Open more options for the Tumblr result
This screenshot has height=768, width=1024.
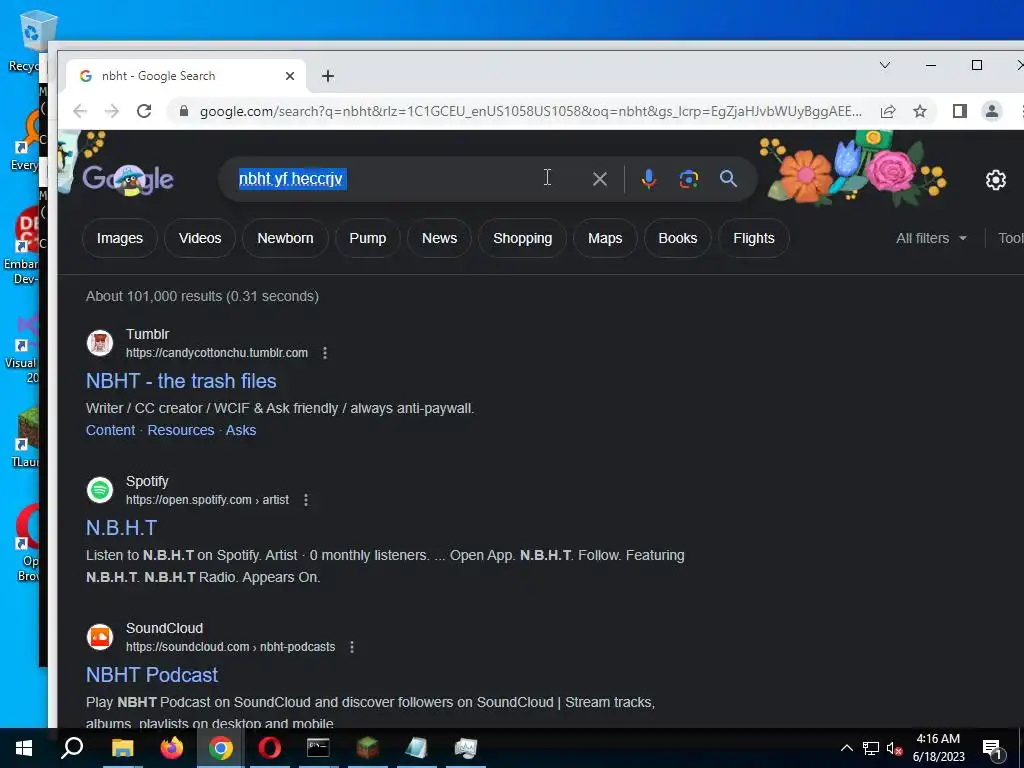pos(325,353)
